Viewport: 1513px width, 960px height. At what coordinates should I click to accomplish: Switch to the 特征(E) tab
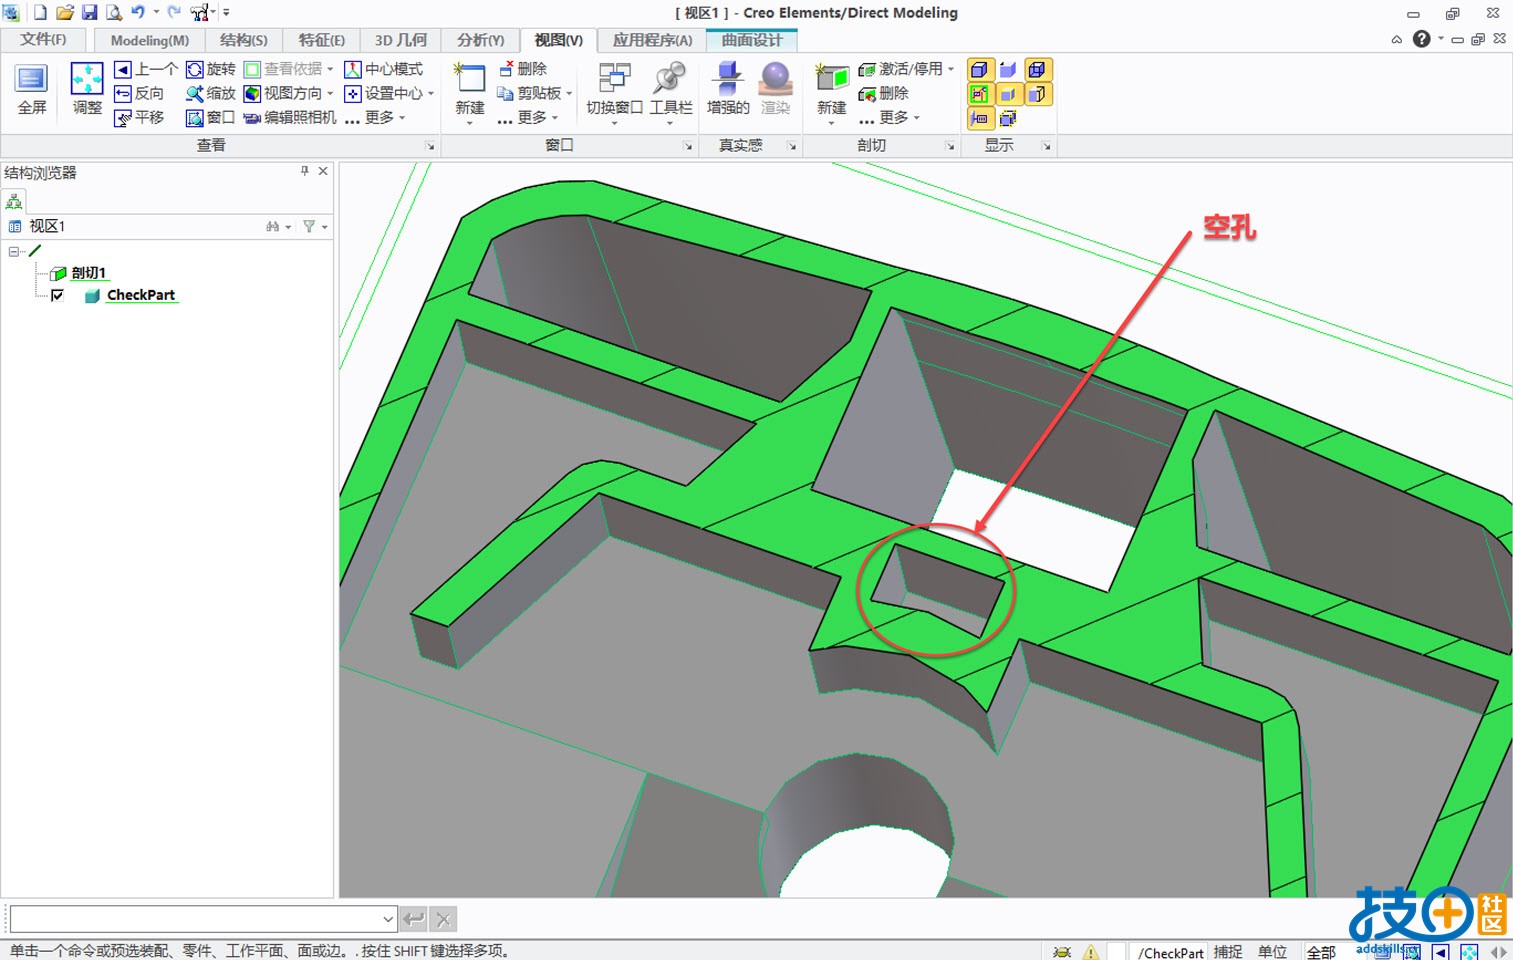(321, 40)
